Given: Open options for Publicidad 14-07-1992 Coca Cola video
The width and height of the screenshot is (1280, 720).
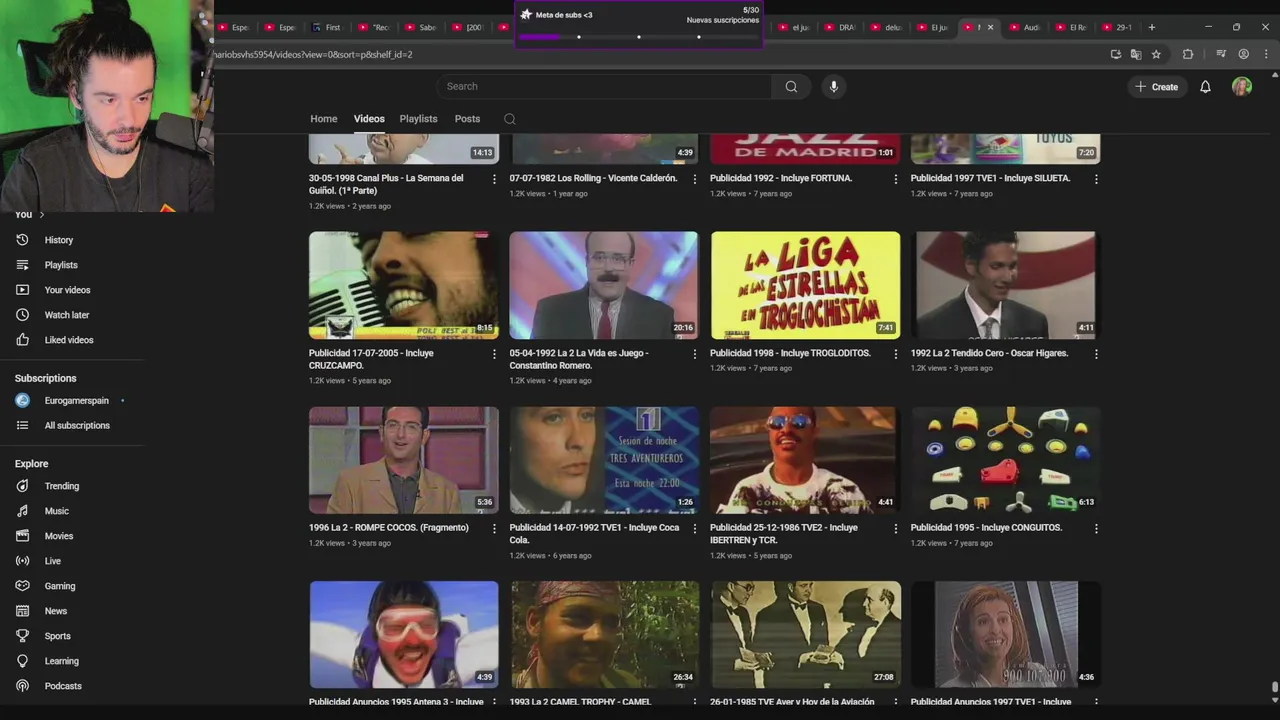Looking at the screenshot, I should point(695,528).
